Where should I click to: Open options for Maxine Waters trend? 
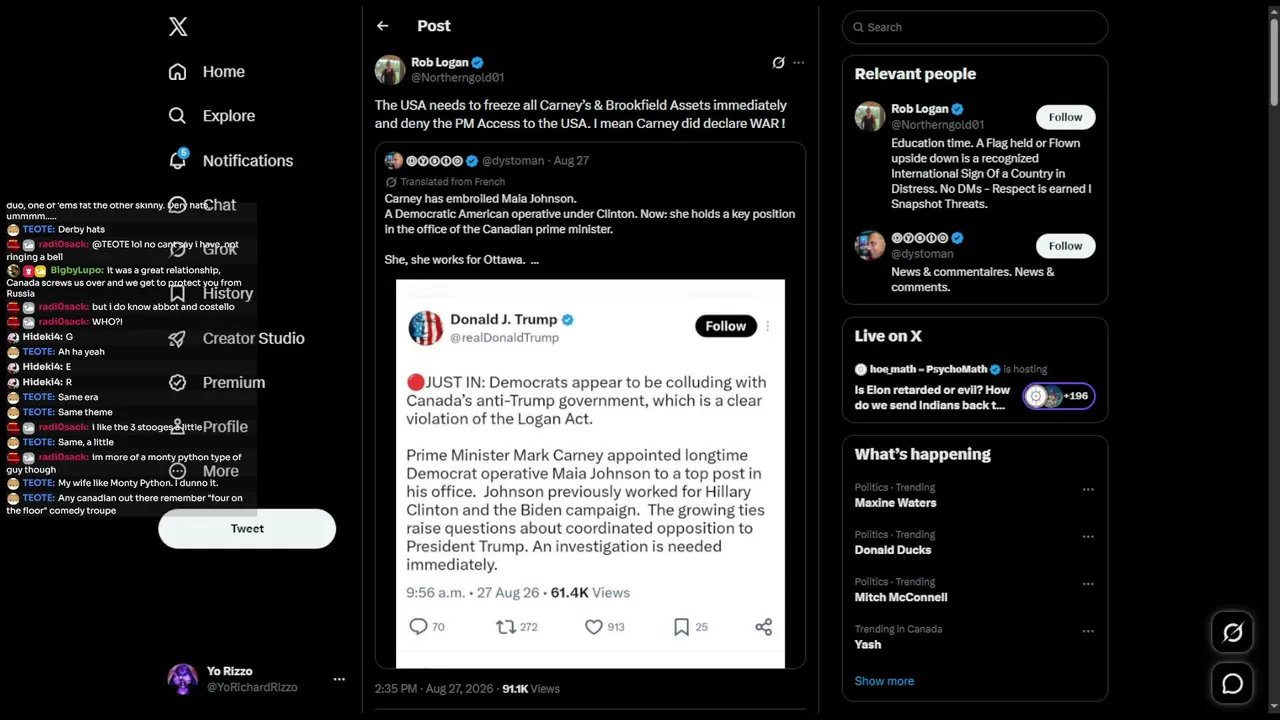(1088, 490)
